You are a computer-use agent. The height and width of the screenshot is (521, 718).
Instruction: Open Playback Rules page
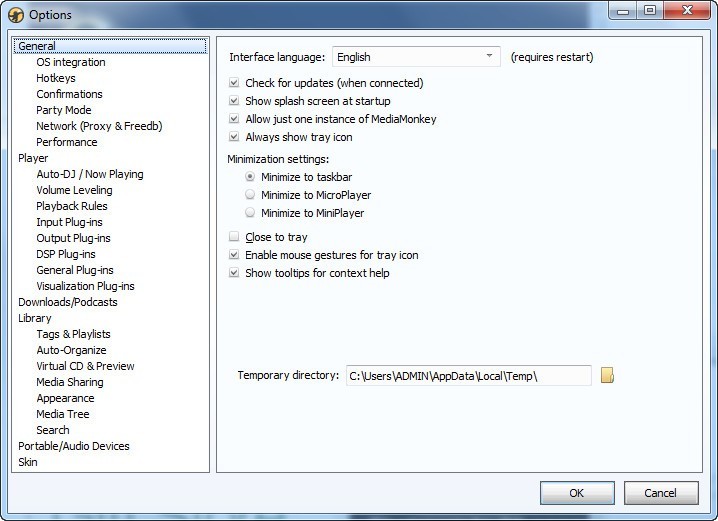(x=72, y=206)
